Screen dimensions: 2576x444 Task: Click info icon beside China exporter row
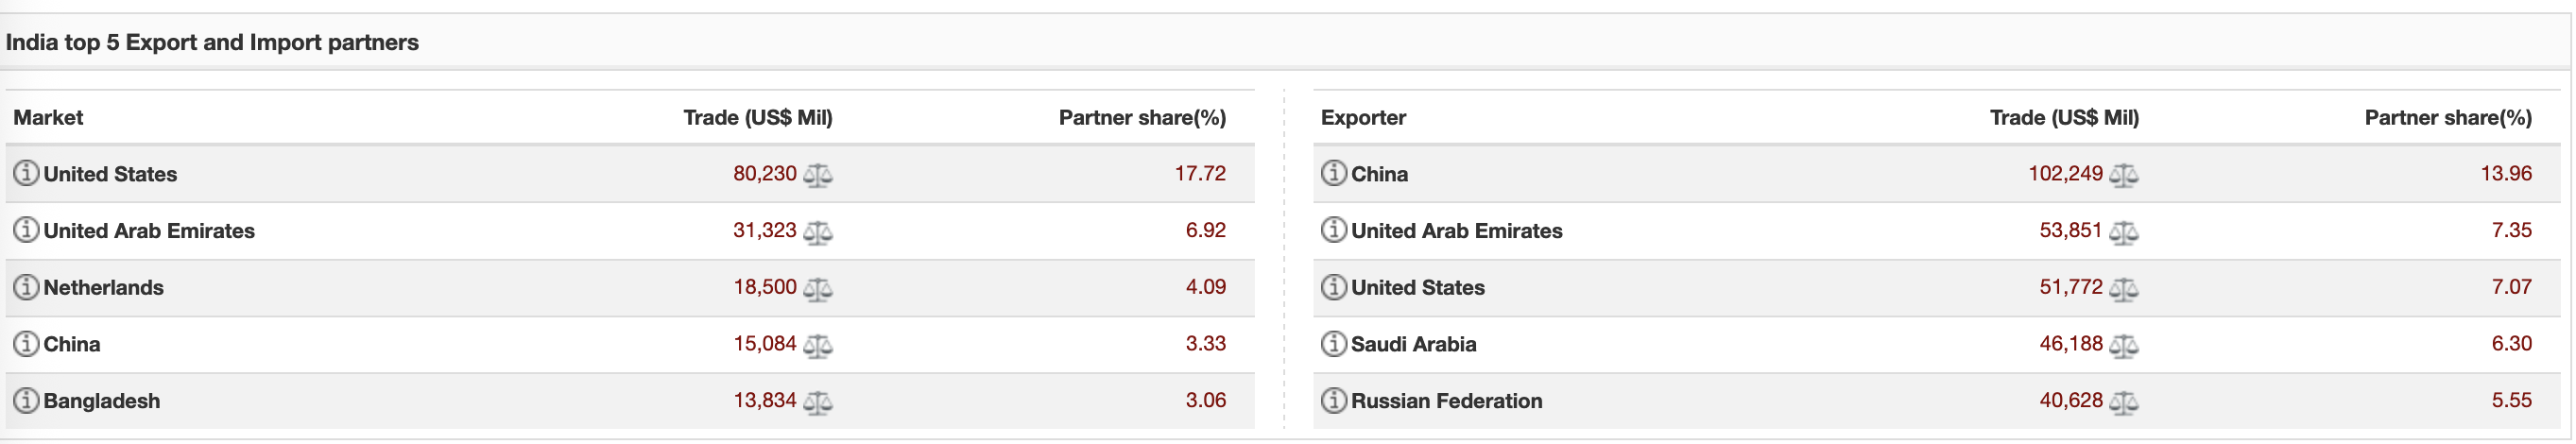[x=1334, y=173]
